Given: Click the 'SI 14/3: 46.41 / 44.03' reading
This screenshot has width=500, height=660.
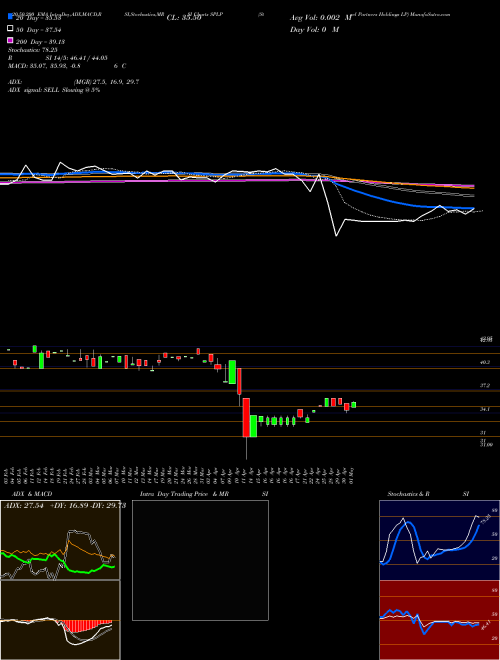Looking at the screenshot, I should click(77, 58).
